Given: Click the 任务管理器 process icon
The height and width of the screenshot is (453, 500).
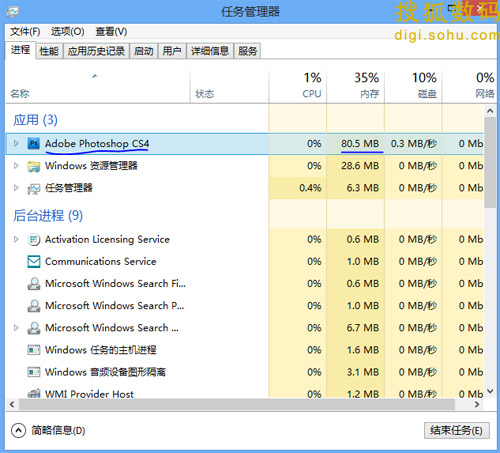Looking at the screenshot, I should 33,188.
